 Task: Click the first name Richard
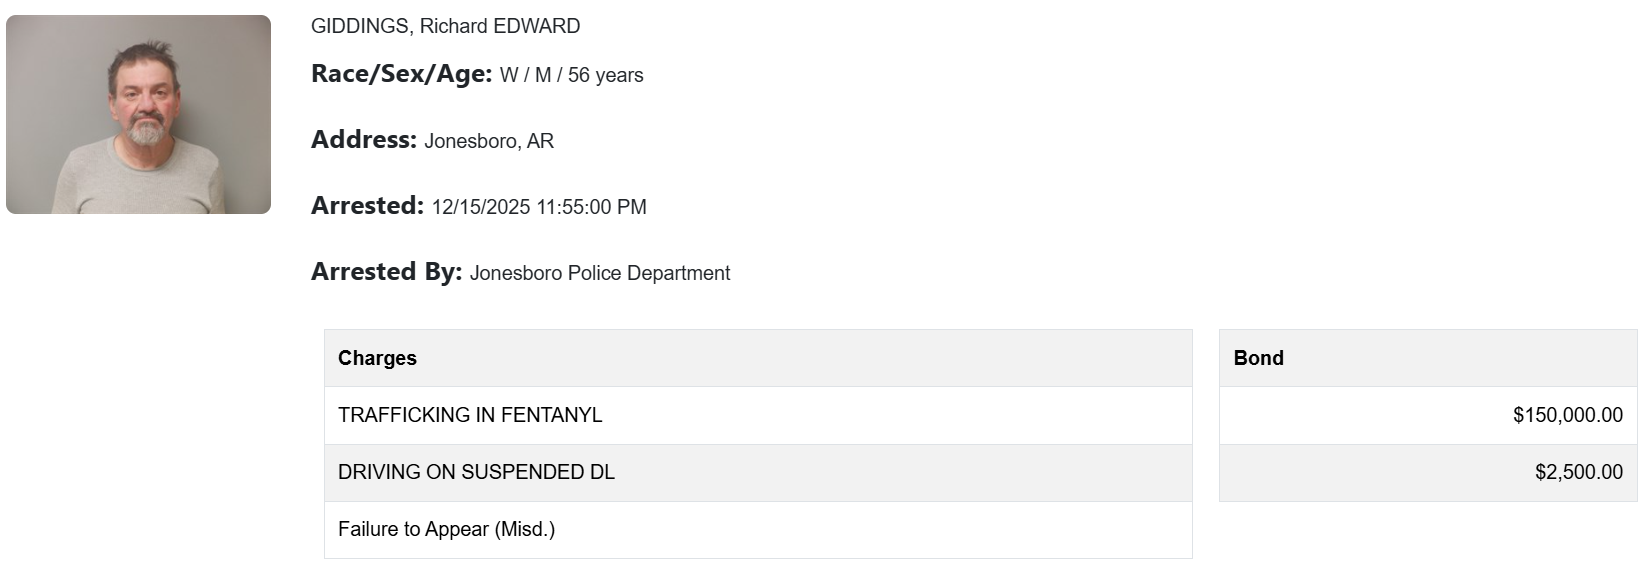pyautogui.click(x=453, y=27)
